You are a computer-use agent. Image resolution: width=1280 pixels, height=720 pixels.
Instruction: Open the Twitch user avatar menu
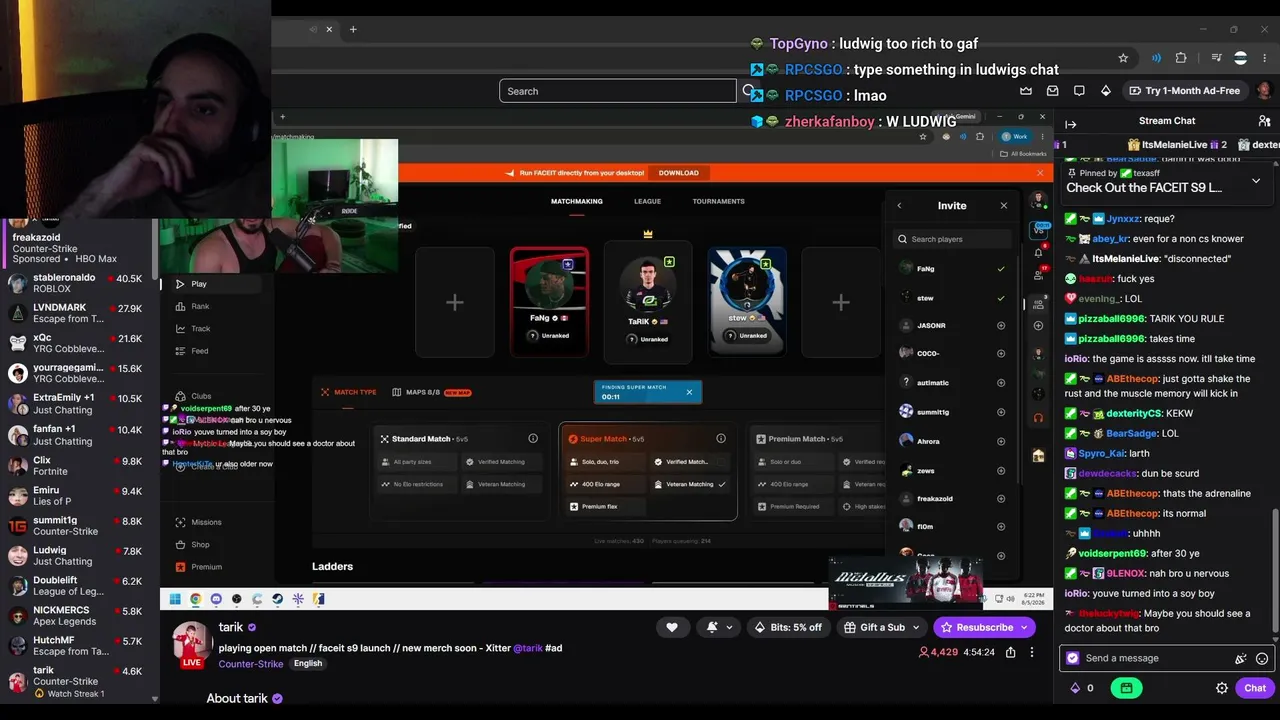[x=1264, y=91]
